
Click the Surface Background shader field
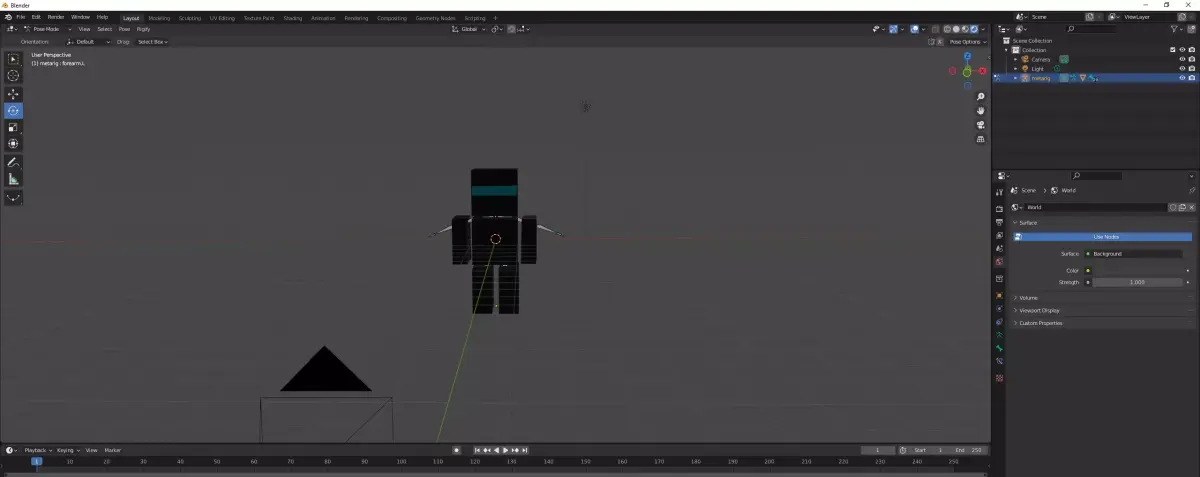[1137, 254]
